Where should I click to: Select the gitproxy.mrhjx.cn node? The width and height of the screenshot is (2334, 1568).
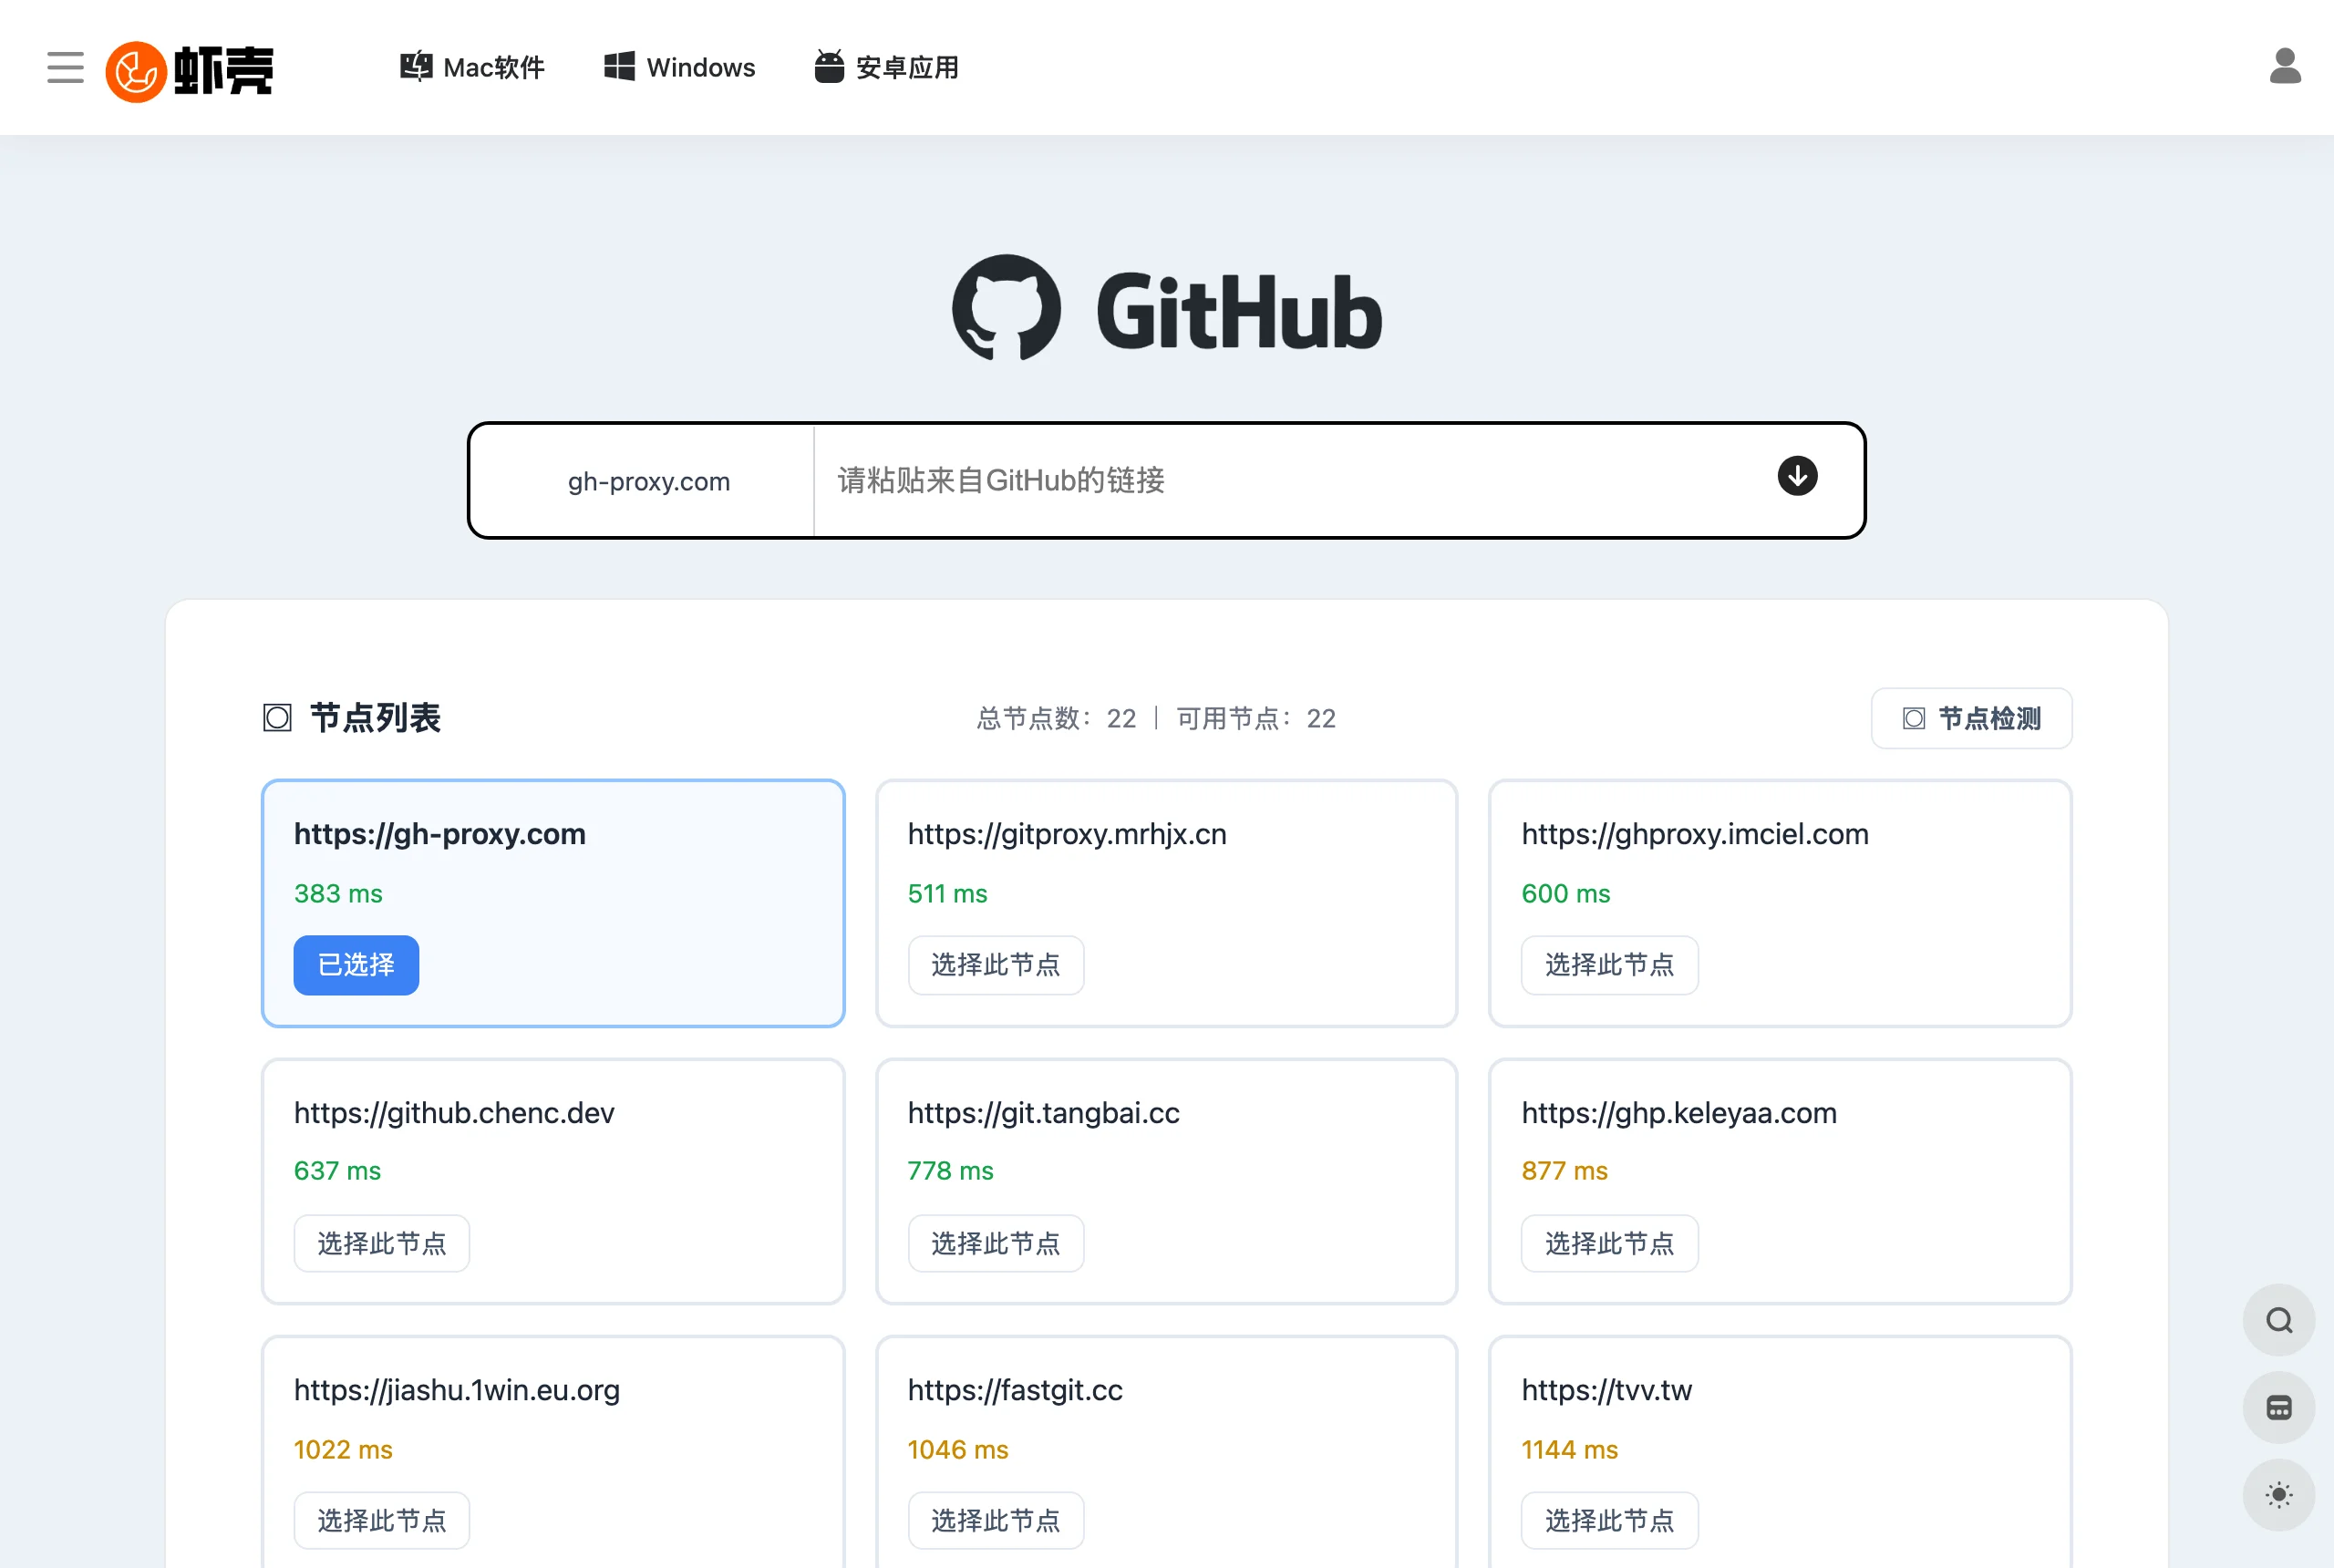[995, 965]
